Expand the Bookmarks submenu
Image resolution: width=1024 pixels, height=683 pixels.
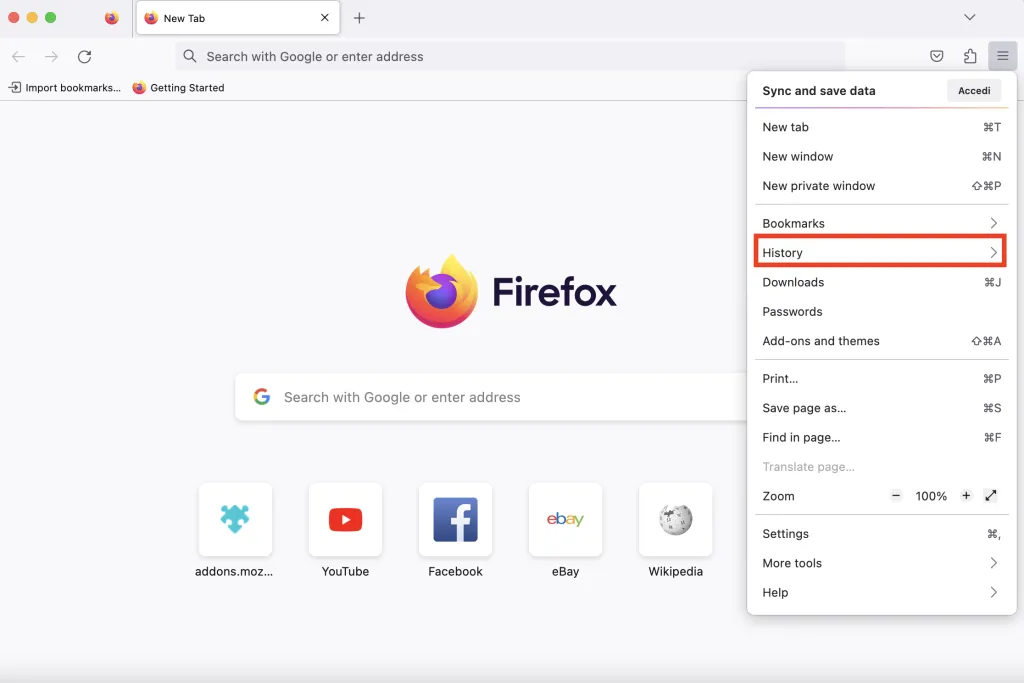click(x=880, y=222)
